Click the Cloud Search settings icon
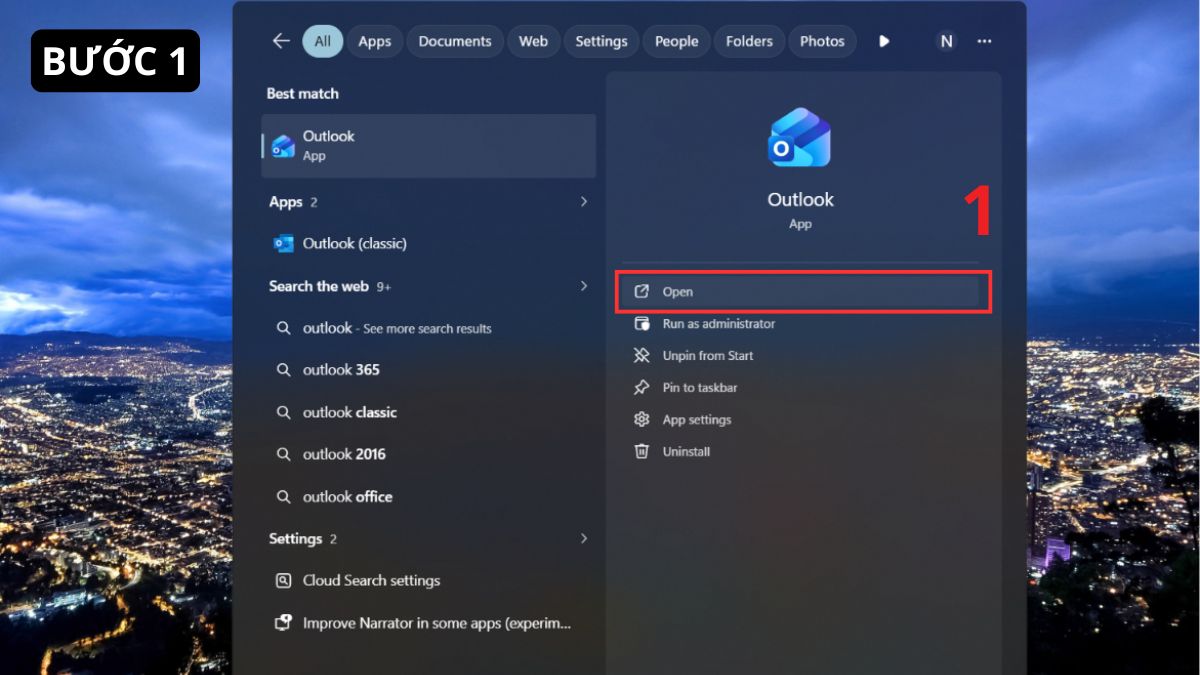The image size is (1200, 675). [283, 580]
